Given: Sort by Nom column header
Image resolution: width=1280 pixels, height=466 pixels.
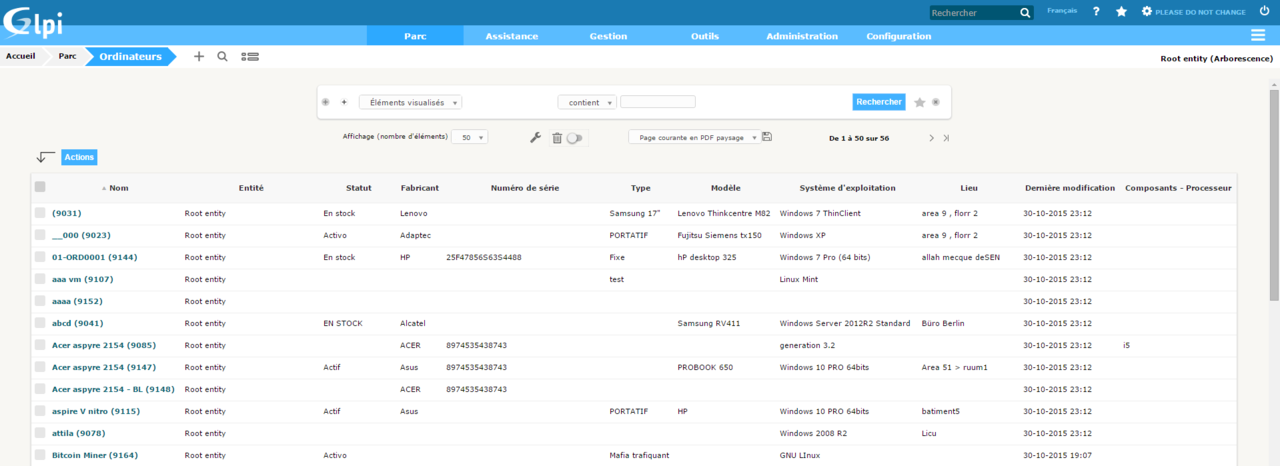Looking at the screenshot, I should (x=119, y=188).
